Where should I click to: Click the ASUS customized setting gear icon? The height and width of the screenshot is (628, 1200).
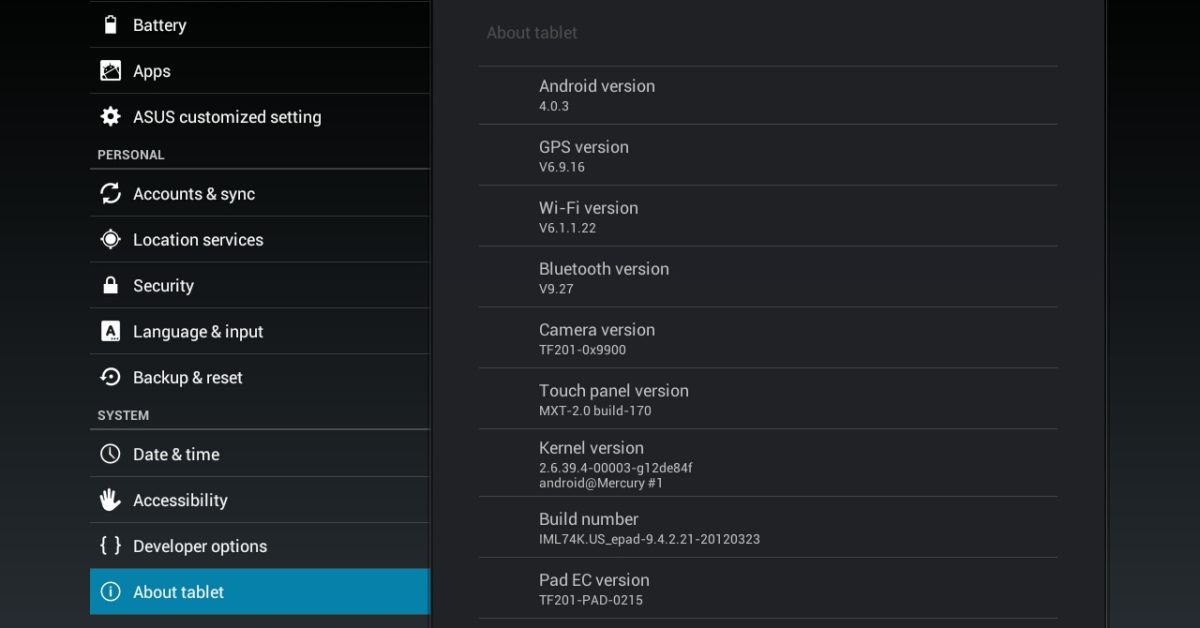pyautogui.click(x=111, y=117)
